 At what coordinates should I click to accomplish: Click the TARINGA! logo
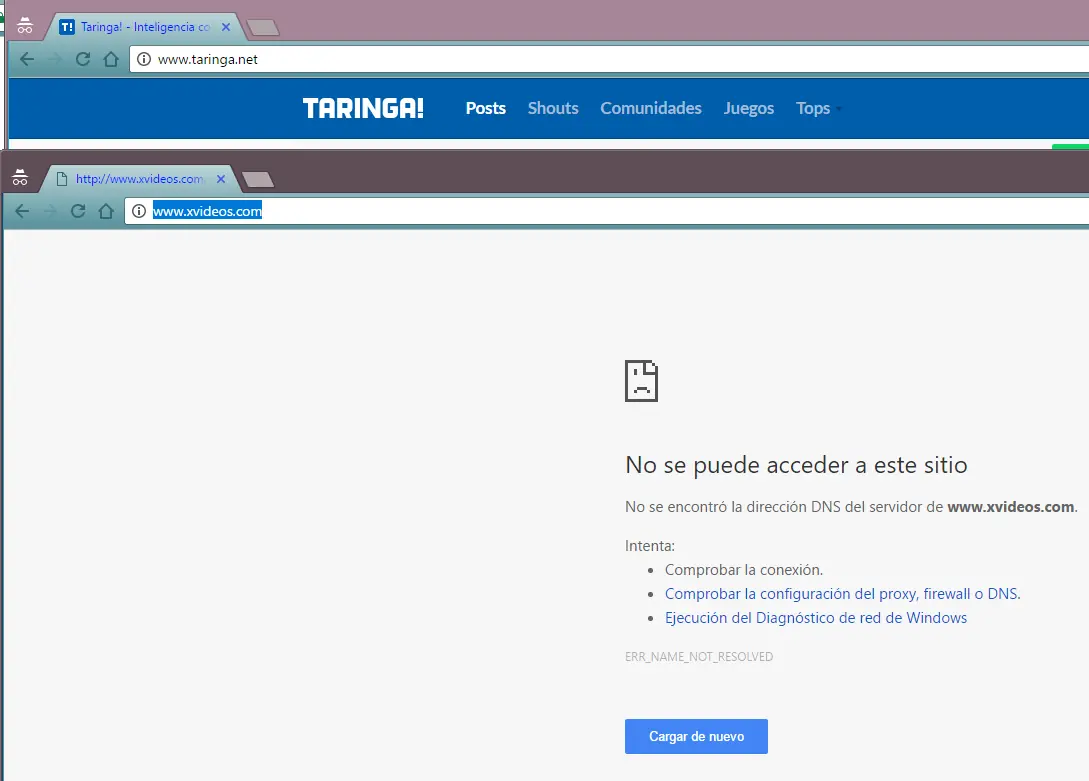(x=363, y=108)
